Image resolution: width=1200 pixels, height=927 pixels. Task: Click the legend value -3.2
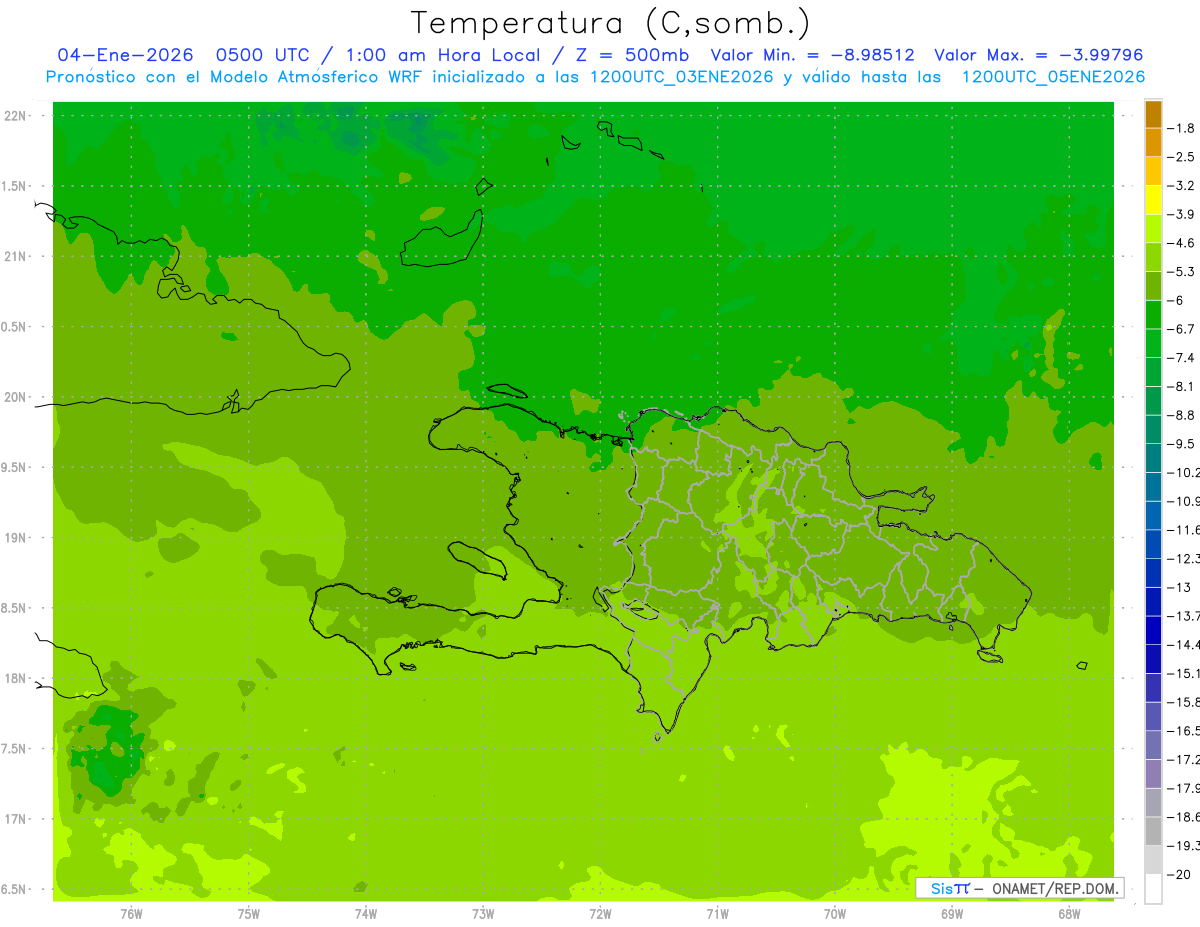coord(1181,185)
